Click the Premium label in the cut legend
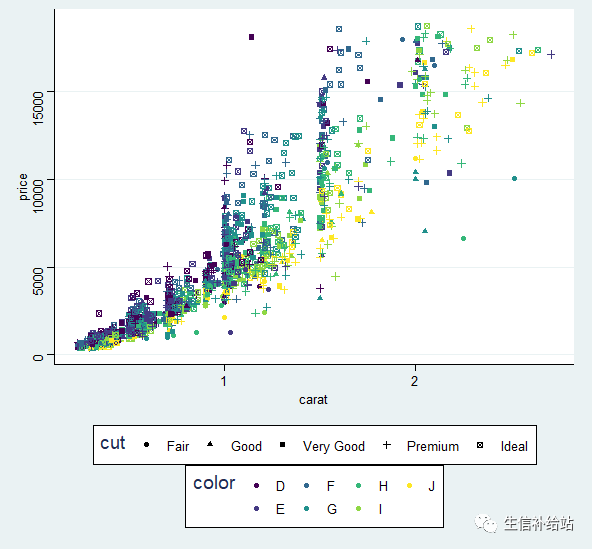Viewport: 592px width, 549px height. pos(433,446)
